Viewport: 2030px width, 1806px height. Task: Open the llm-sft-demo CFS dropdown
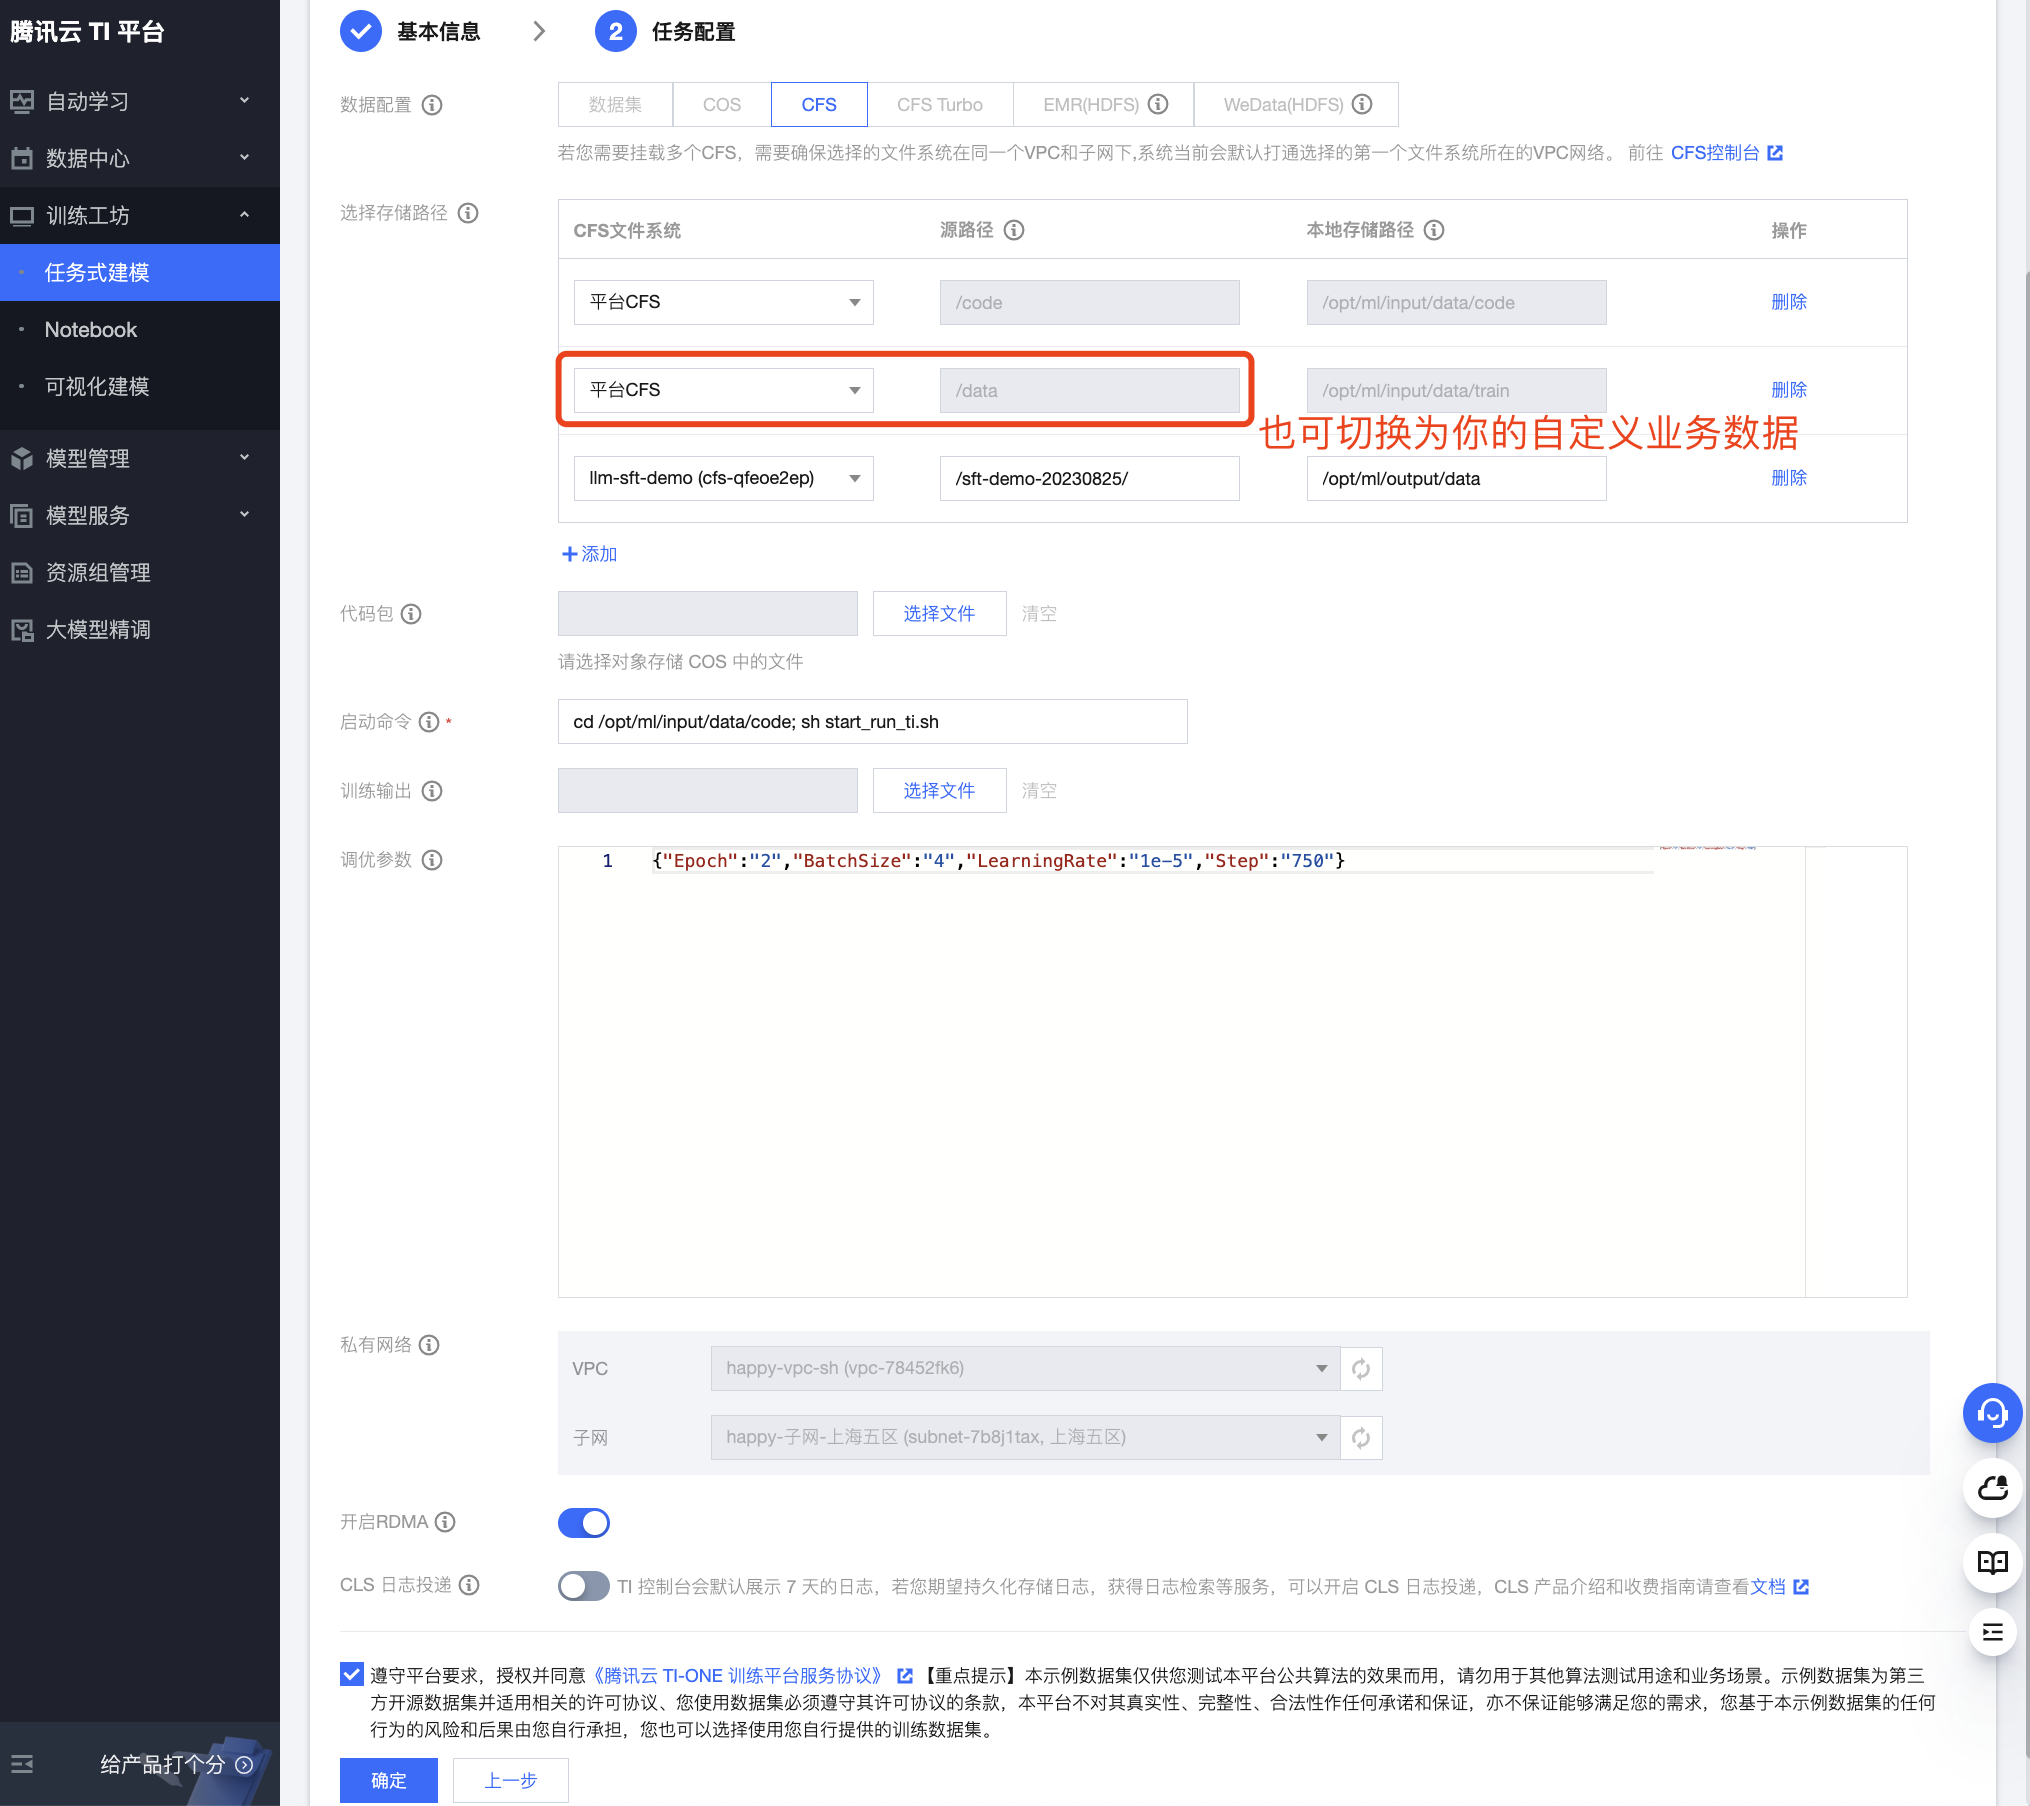click(723, 478)
